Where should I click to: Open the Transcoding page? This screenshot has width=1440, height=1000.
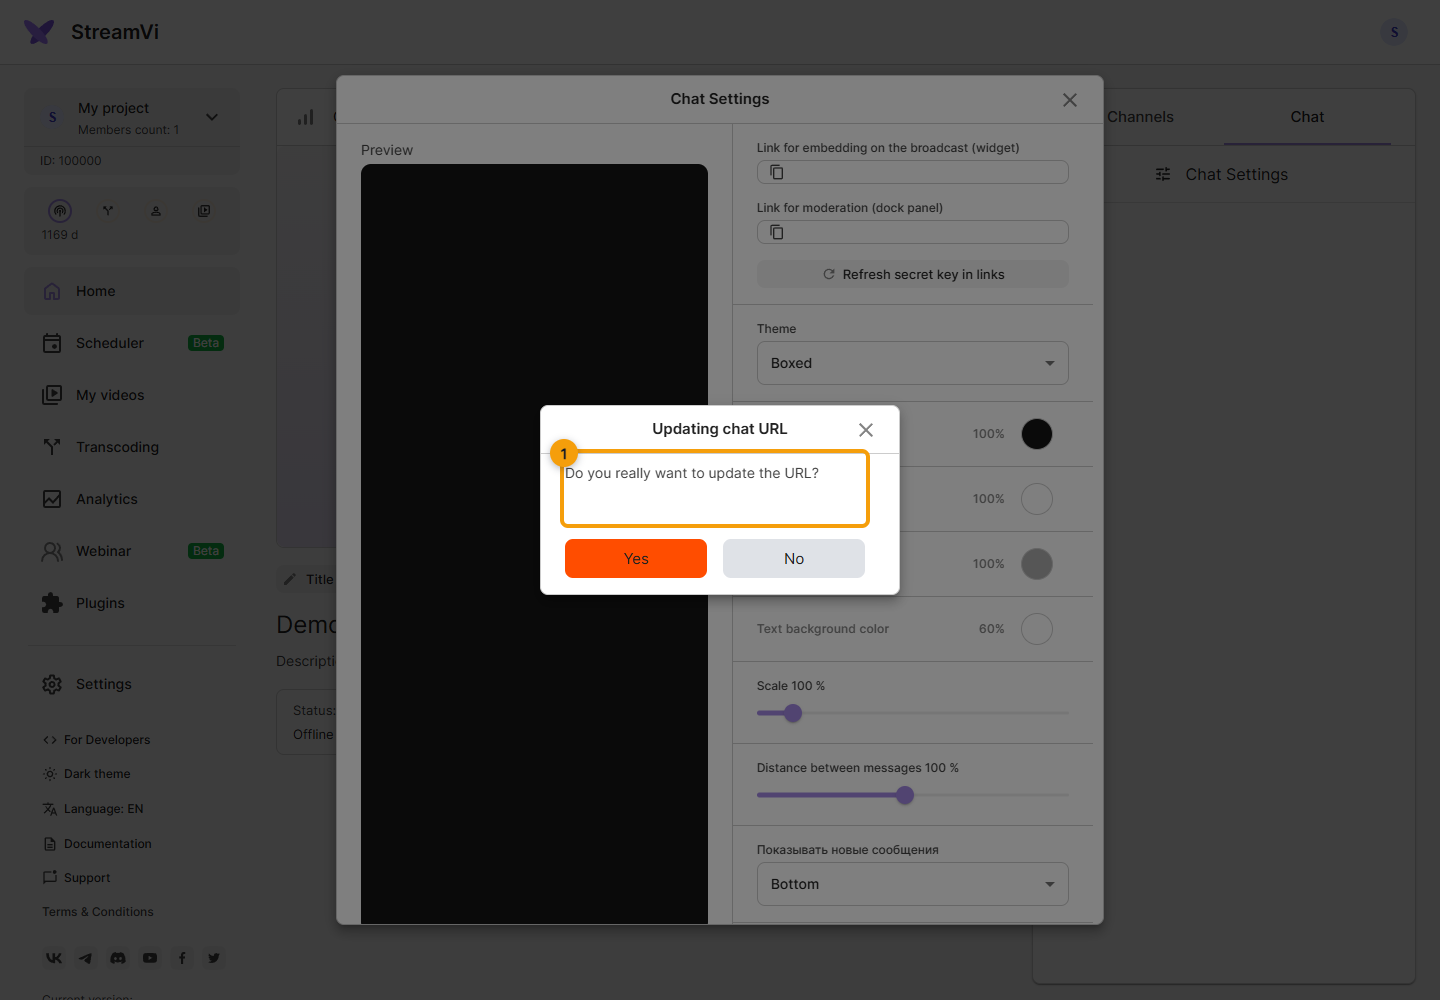(132, 447)
